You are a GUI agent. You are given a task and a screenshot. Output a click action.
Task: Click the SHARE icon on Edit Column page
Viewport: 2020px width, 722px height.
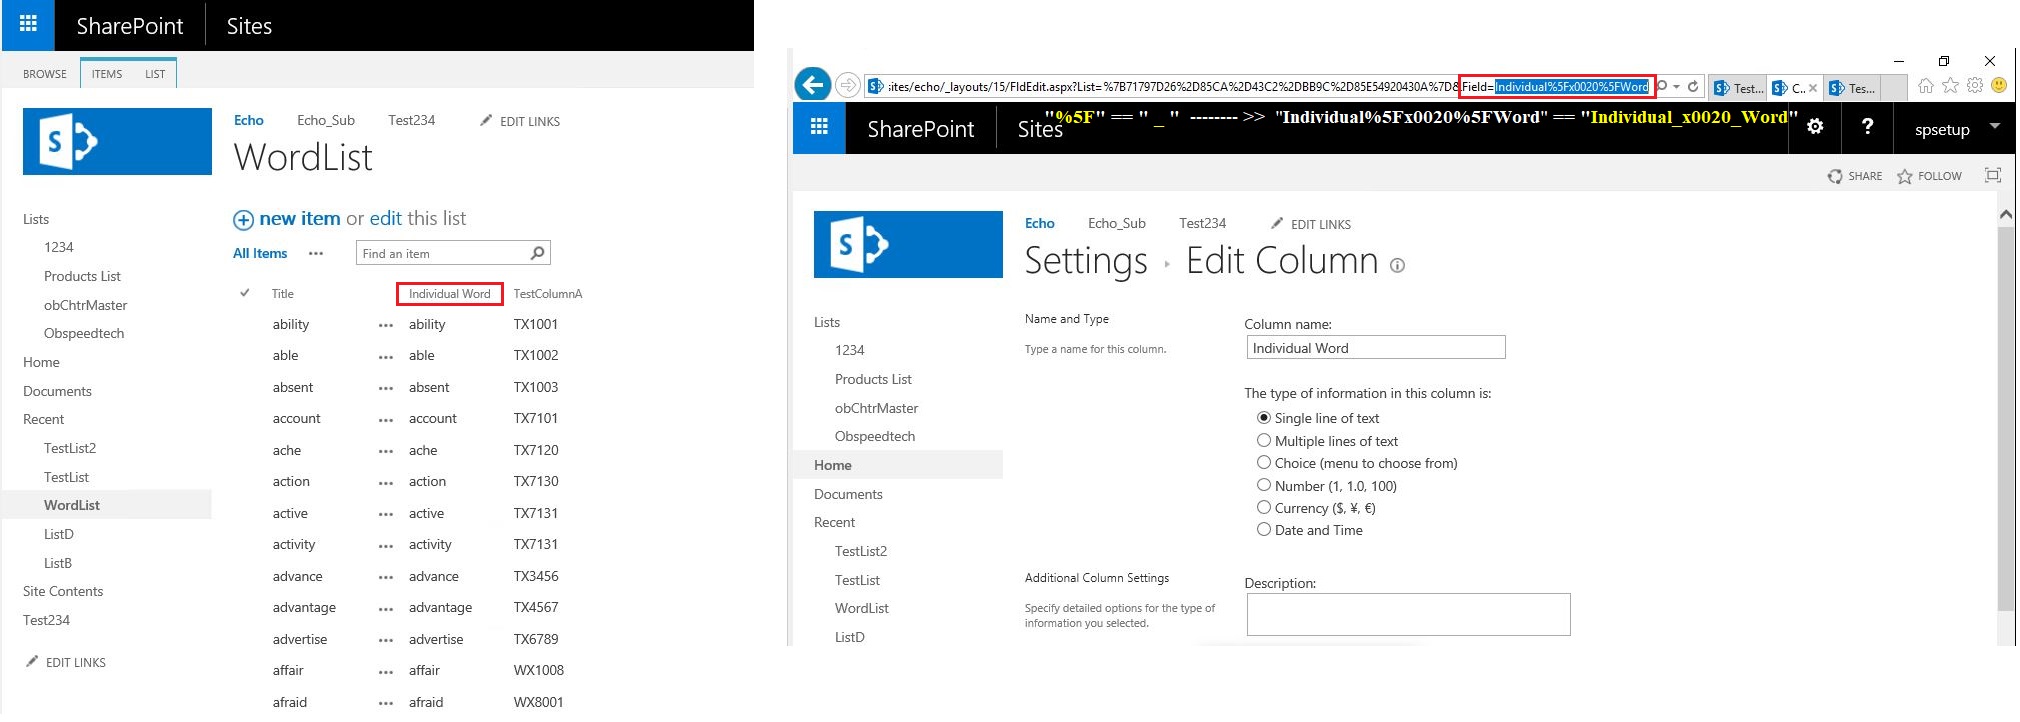(x=1835, y=176)
